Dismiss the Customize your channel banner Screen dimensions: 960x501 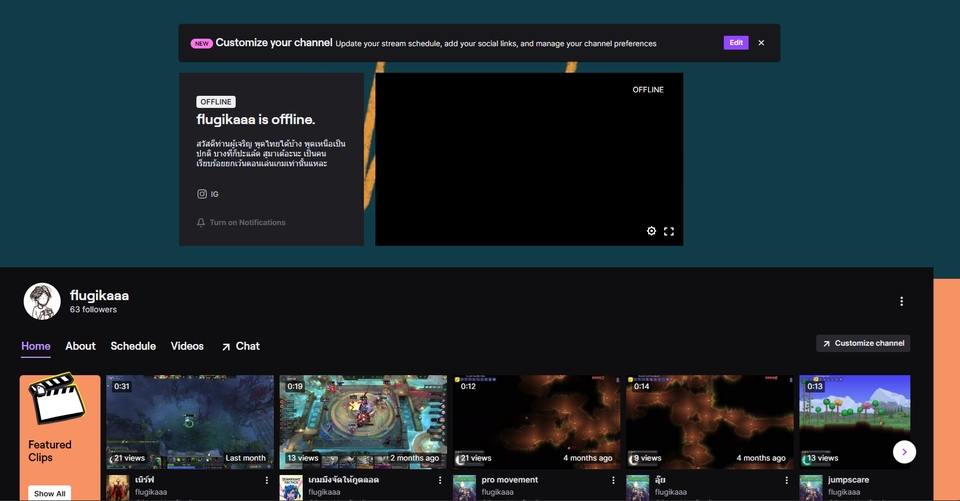click(761, 43)
